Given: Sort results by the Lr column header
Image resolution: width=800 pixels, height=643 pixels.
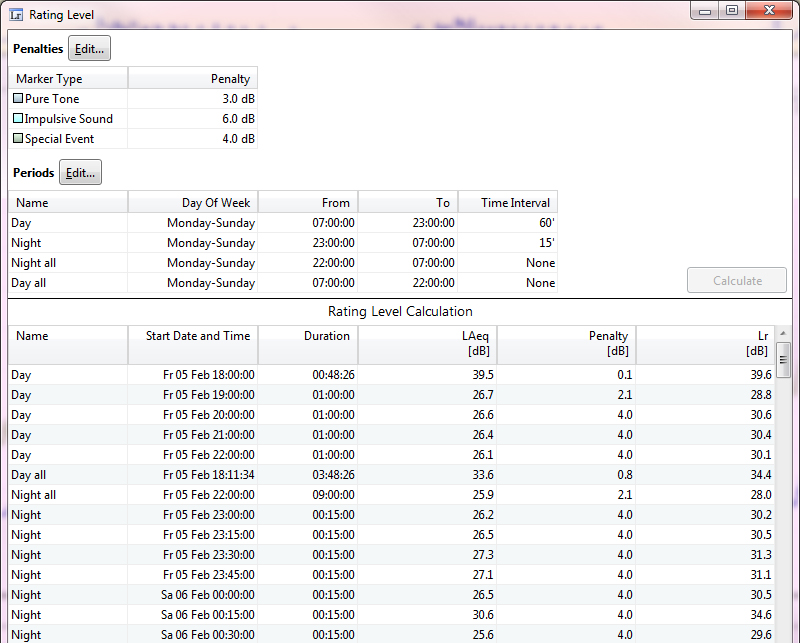Looking at the screenshot, I should [705, 343].
